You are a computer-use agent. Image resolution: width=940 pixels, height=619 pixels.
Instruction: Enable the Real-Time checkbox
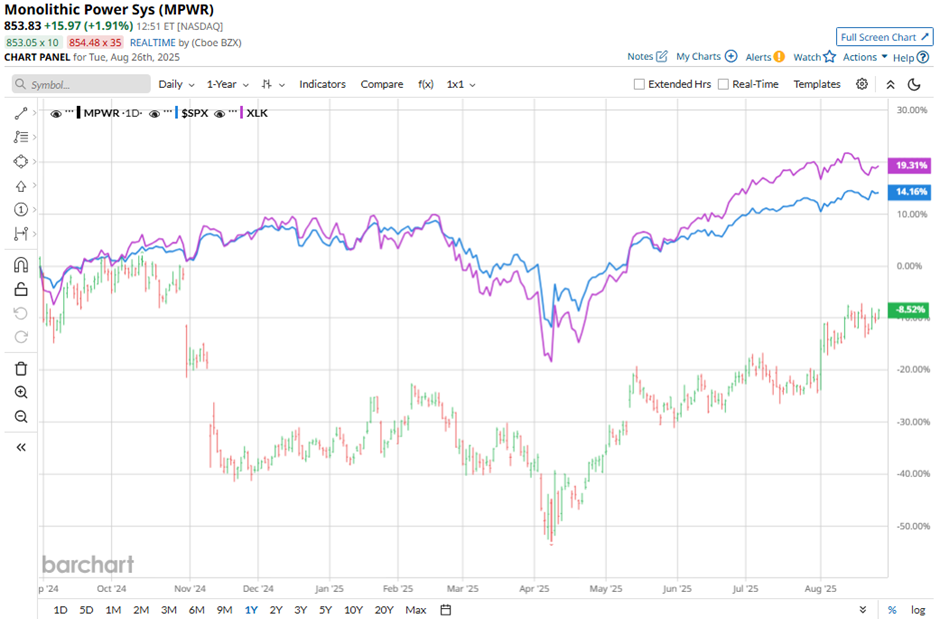pyautogui.click(x=723, y=84)
